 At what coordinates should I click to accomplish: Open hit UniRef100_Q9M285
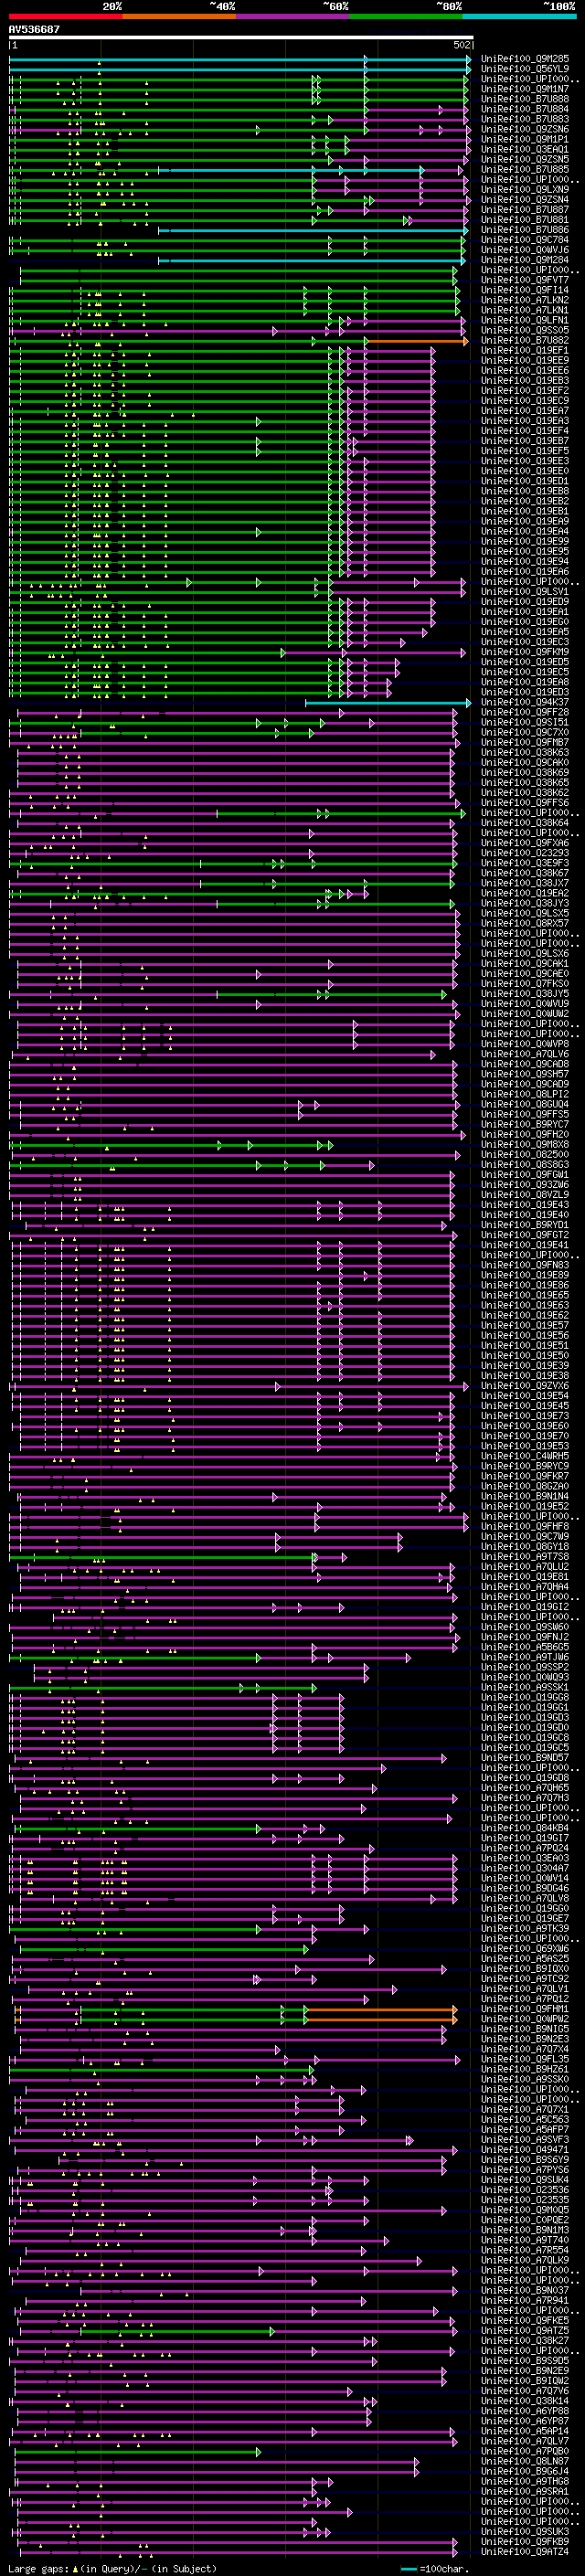click(525, 59)
